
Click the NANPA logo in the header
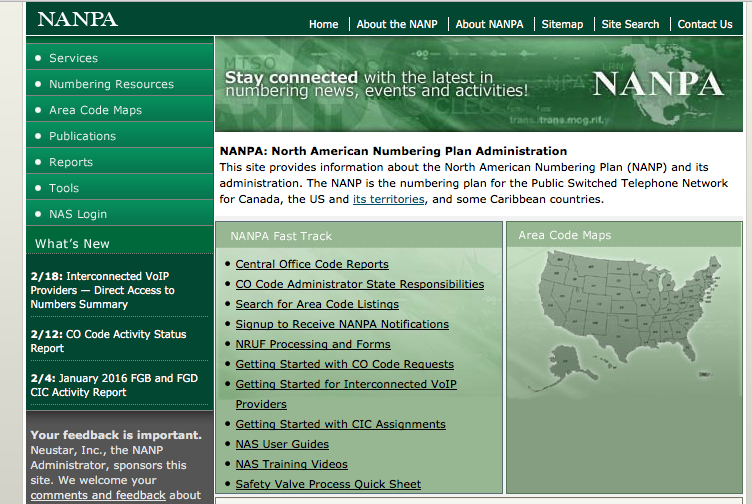click(78, 20)
